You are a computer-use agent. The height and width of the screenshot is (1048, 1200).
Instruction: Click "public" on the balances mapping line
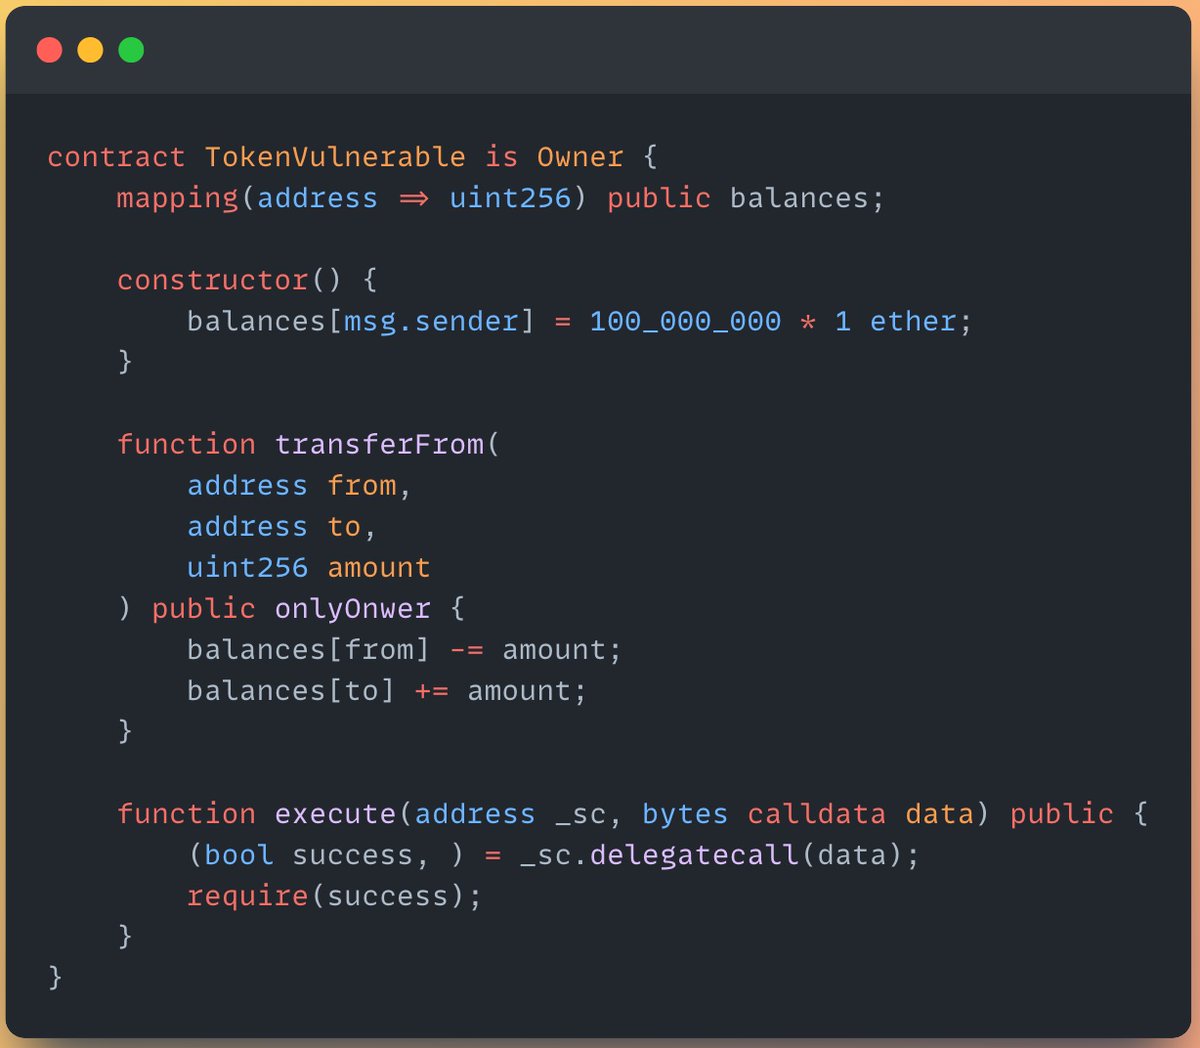pyautogui.click(x=659, y=198)
